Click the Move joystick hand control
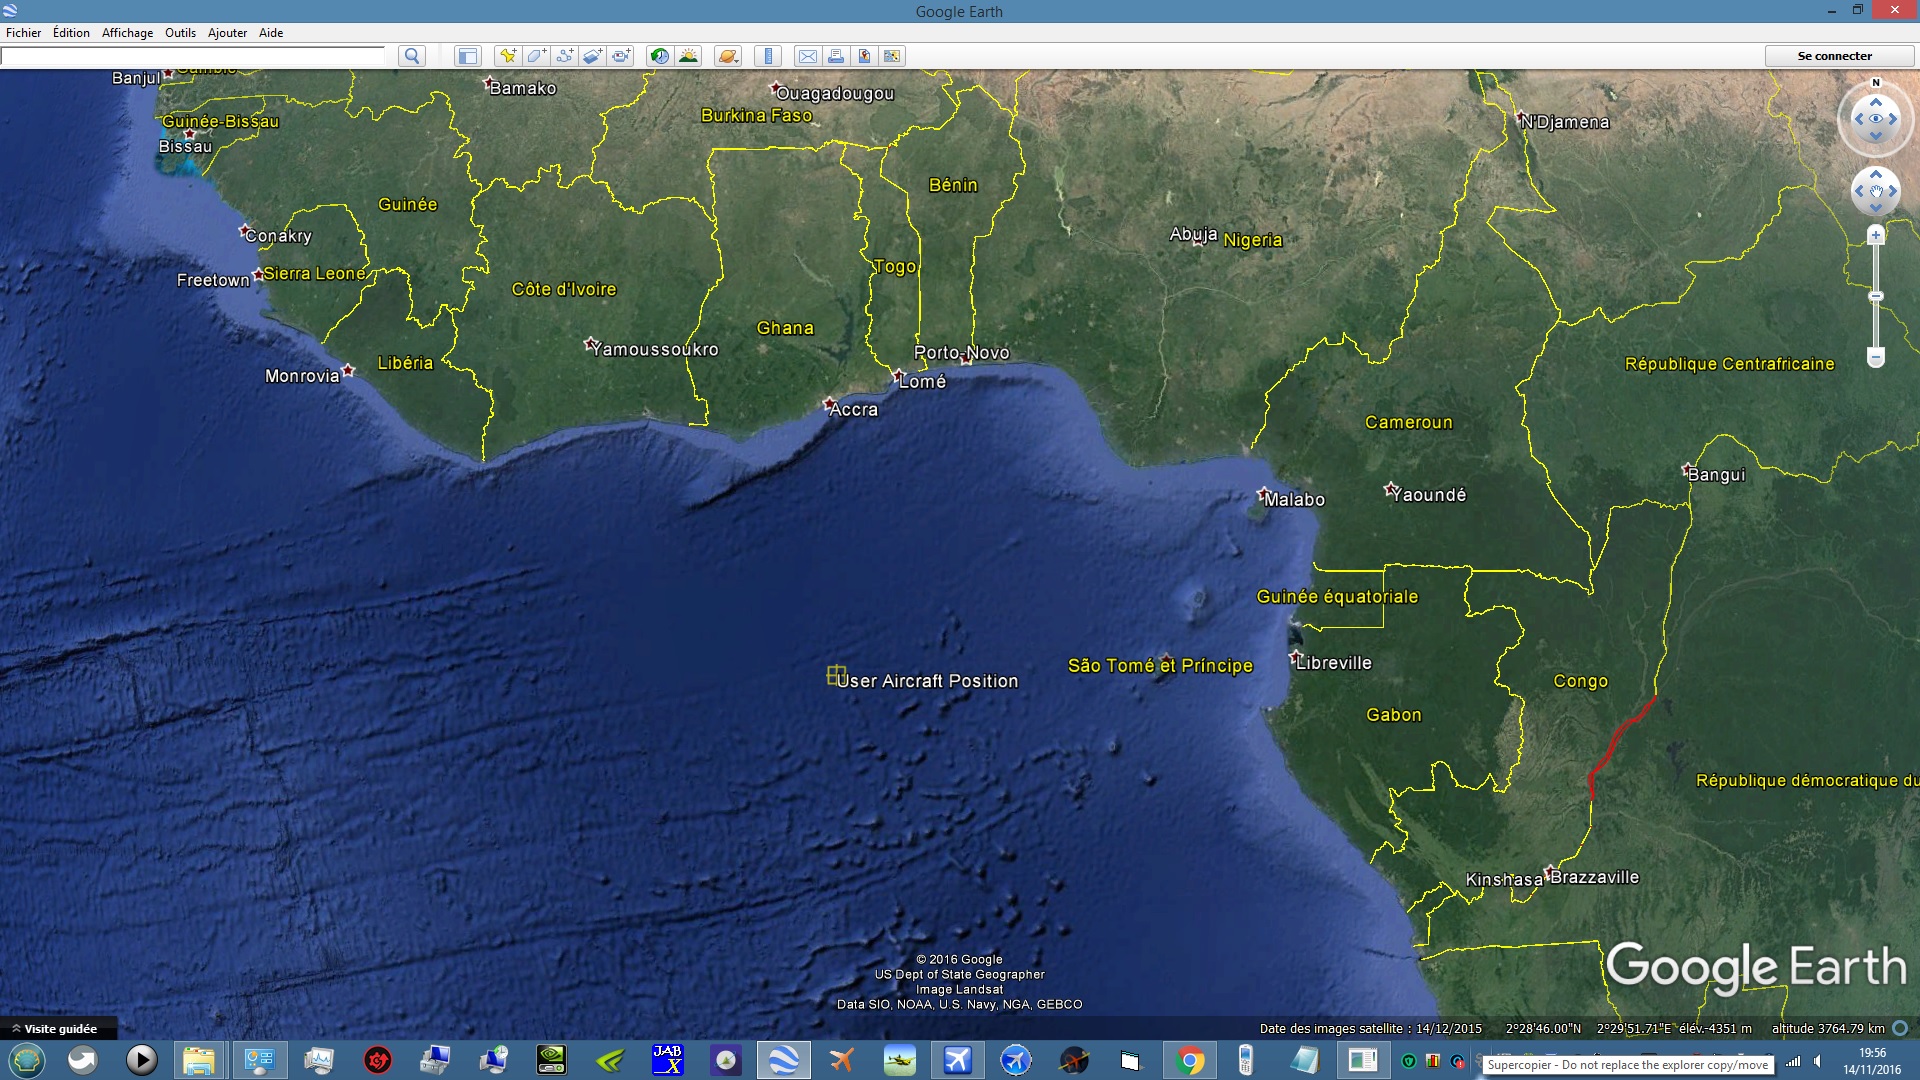 click(1876, 191)
